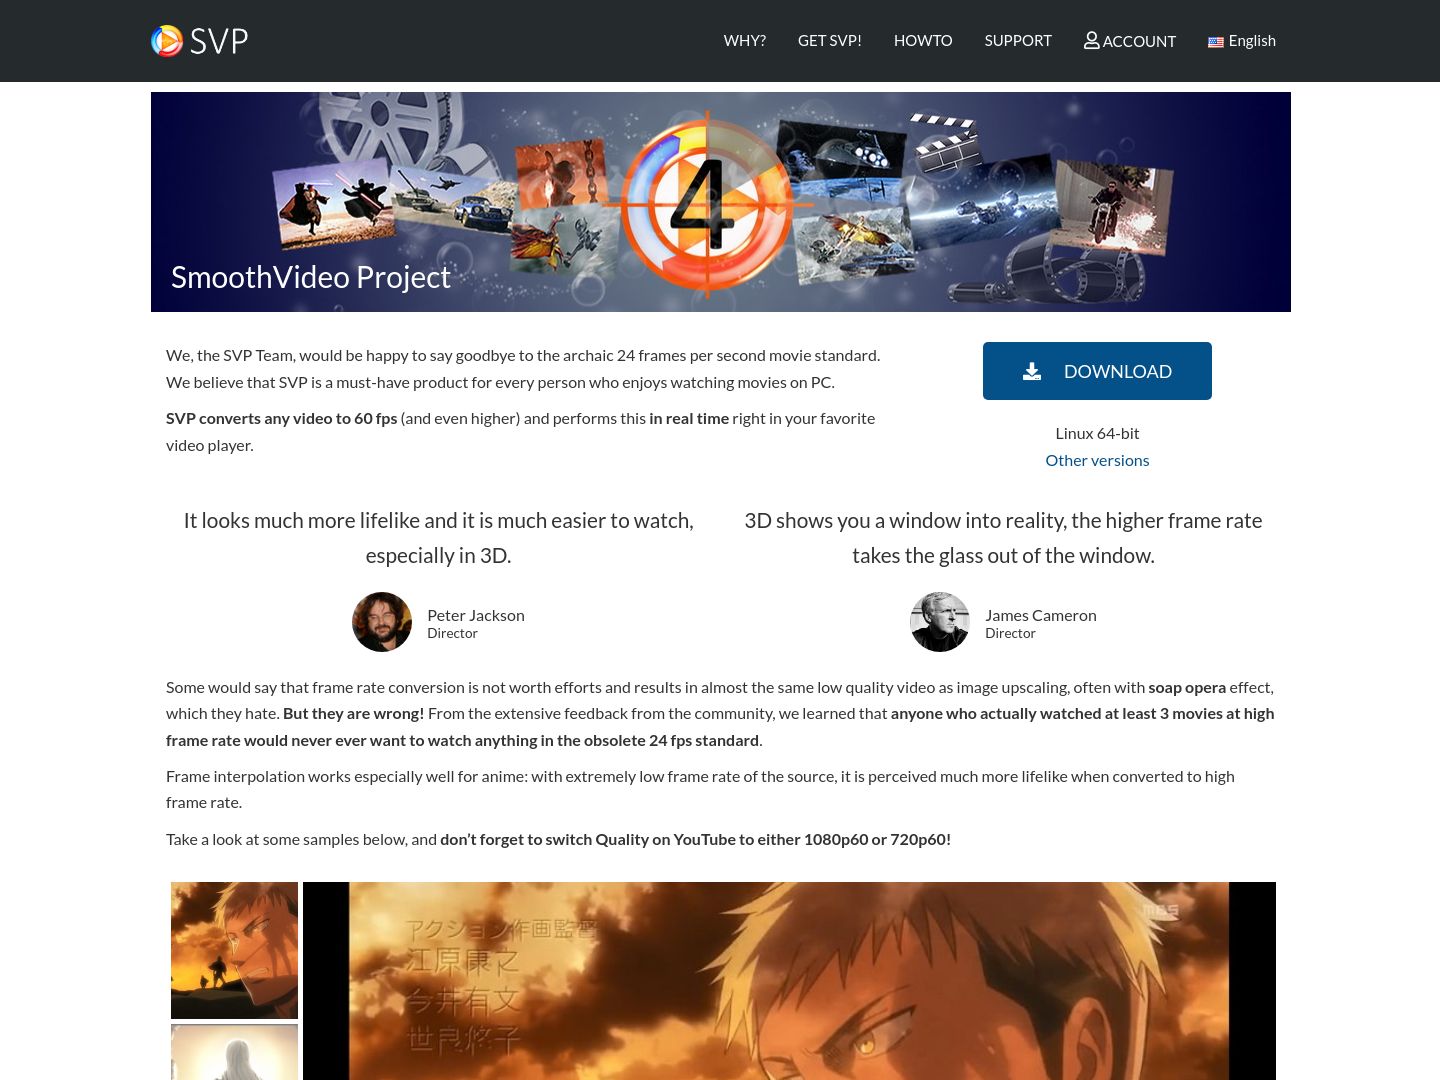This screenshot has width=1440, height=1080.
Task: Open the WHY? menu item
Action: point(744,41)
